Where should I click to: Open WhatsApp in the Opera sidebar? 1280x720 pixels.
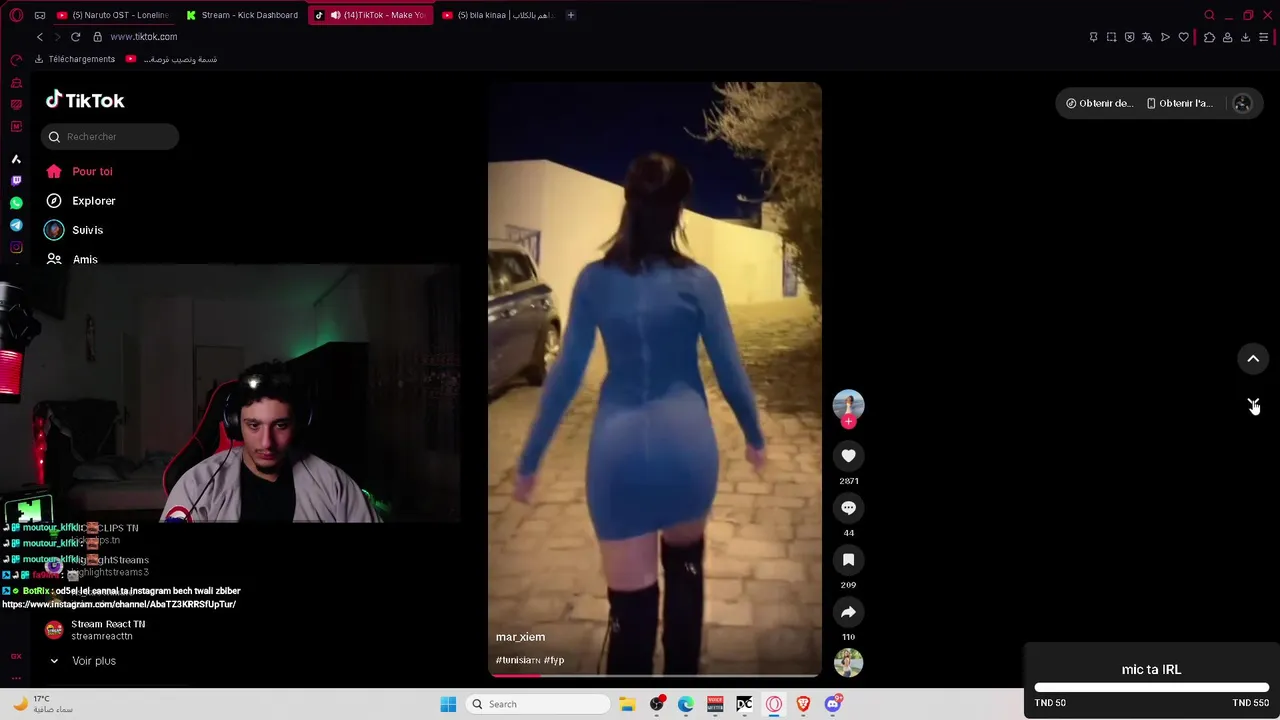(x=16, y=203)
